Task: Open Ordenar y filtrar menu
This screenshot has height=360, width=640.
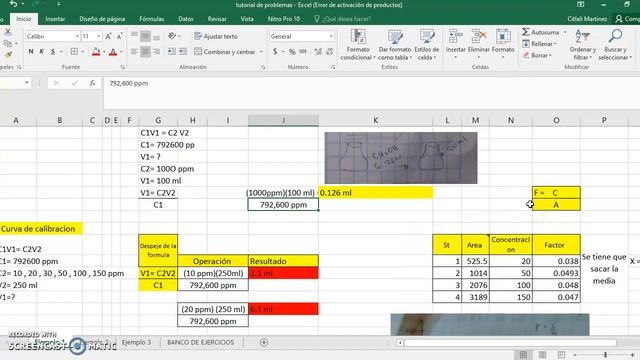Action: point(582,45)
